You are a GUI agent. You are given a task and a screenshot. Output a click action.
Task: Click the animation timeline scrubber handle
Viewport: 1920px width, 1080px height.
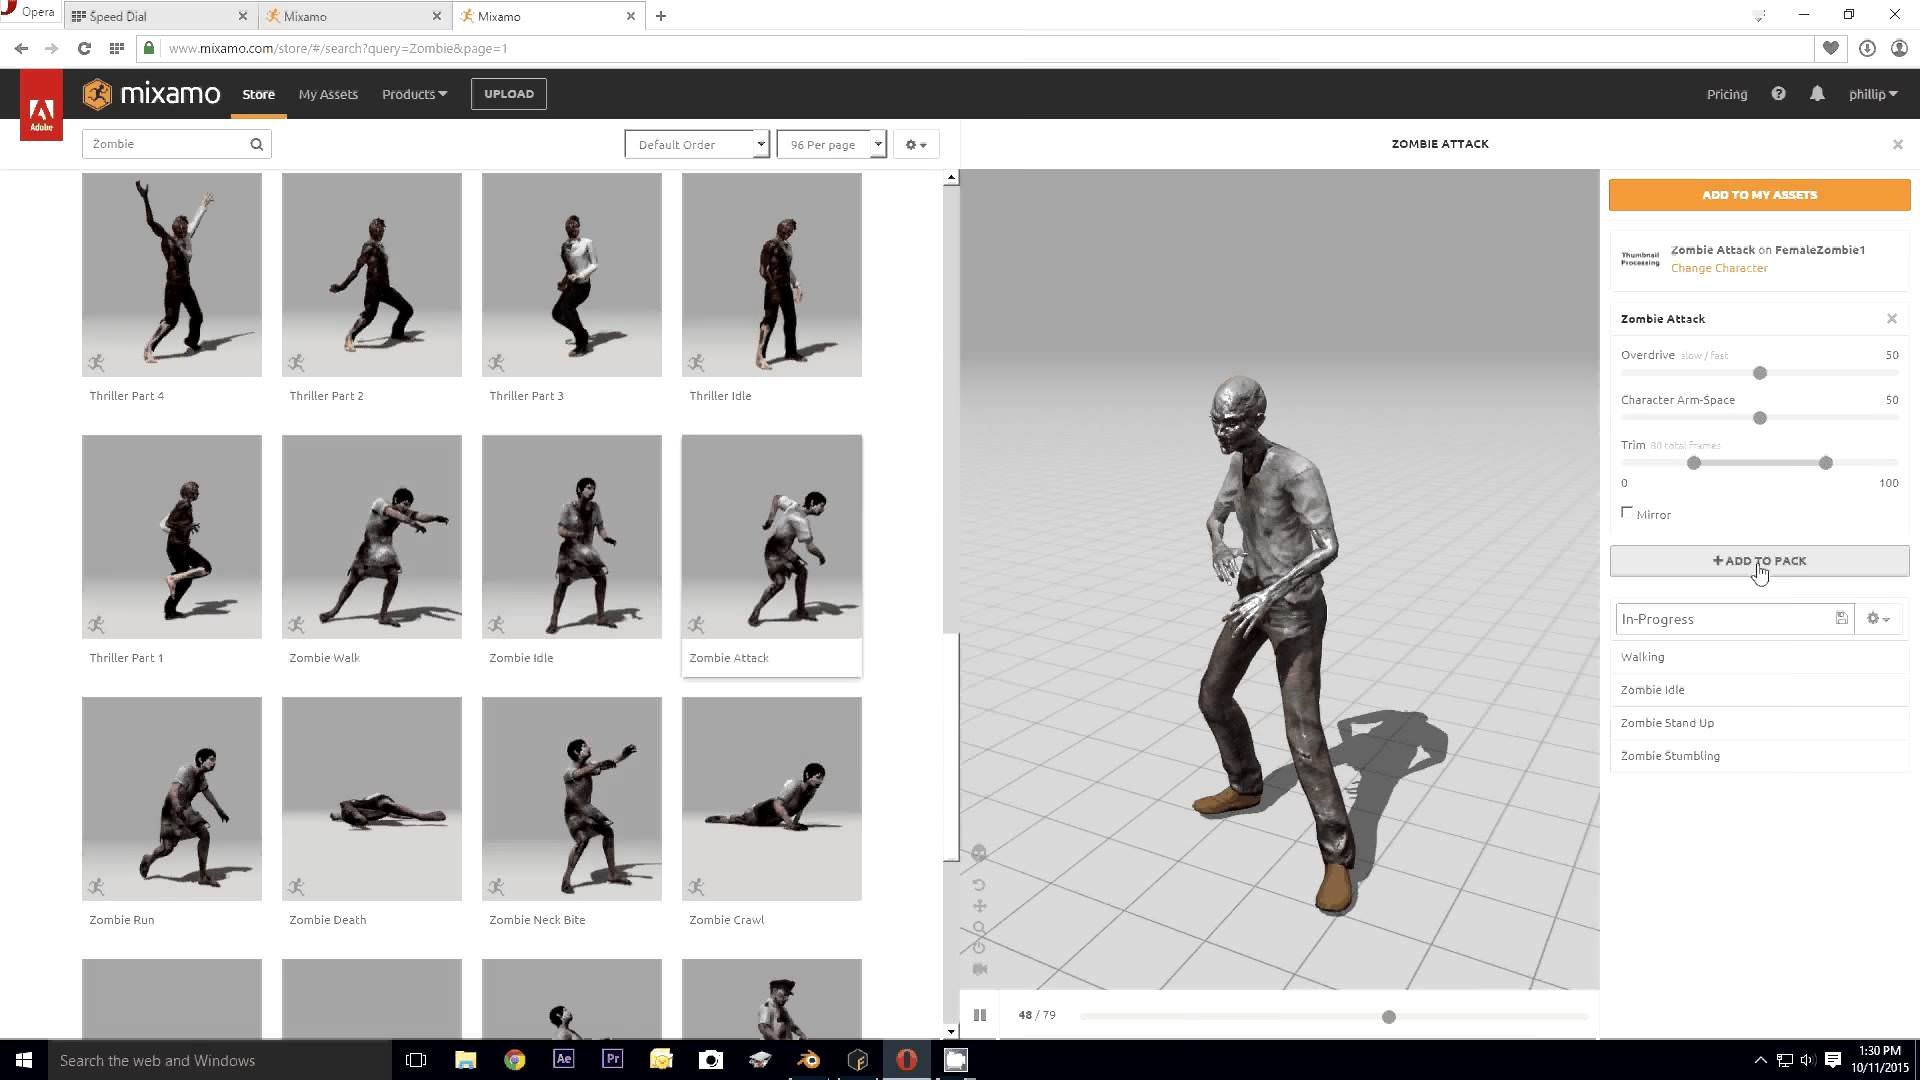[1388, 1017]
